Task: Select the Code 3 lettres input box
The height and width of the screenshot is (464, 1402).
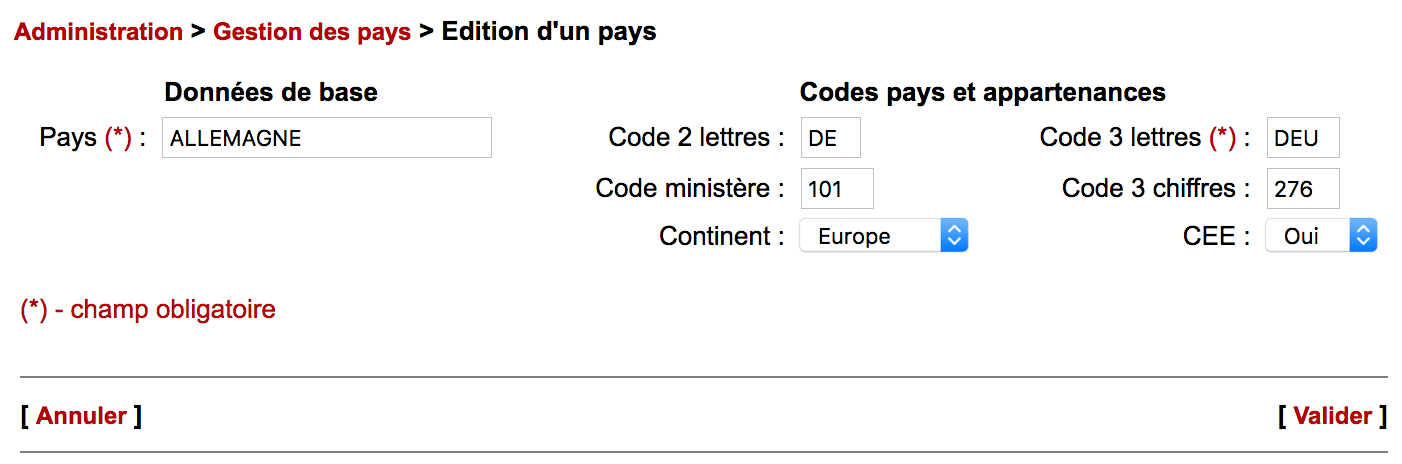Action: (x=1302, y=138)
